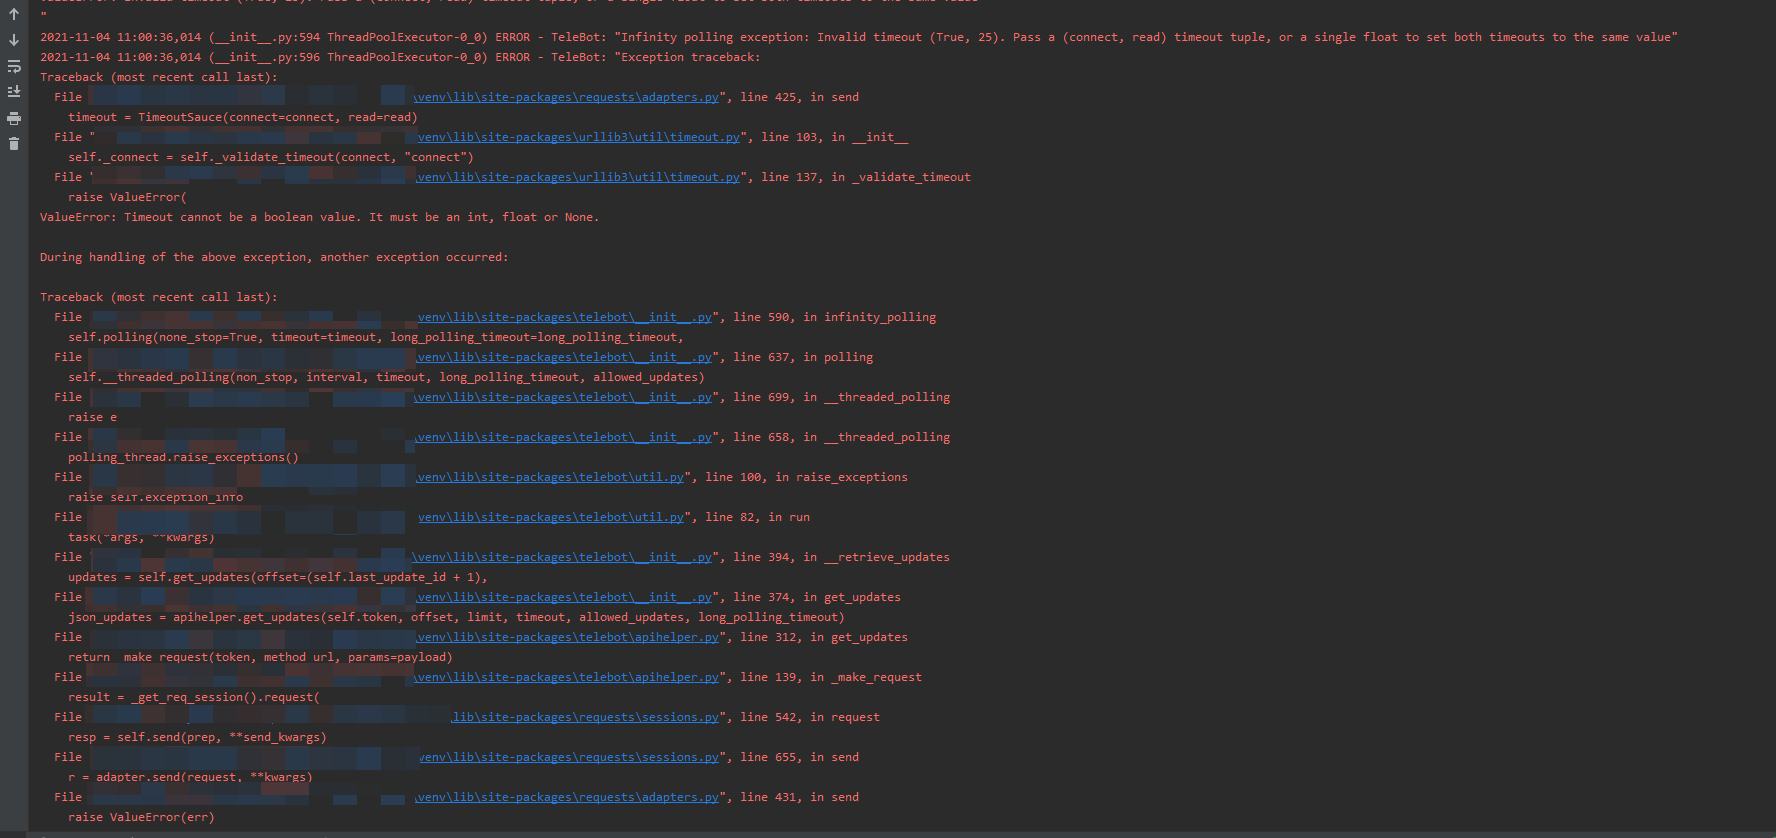The width and height of the screenshot is (1776, 838).
Task: Click the 'raise ValueError(err)' line
Action: [141, 817]
